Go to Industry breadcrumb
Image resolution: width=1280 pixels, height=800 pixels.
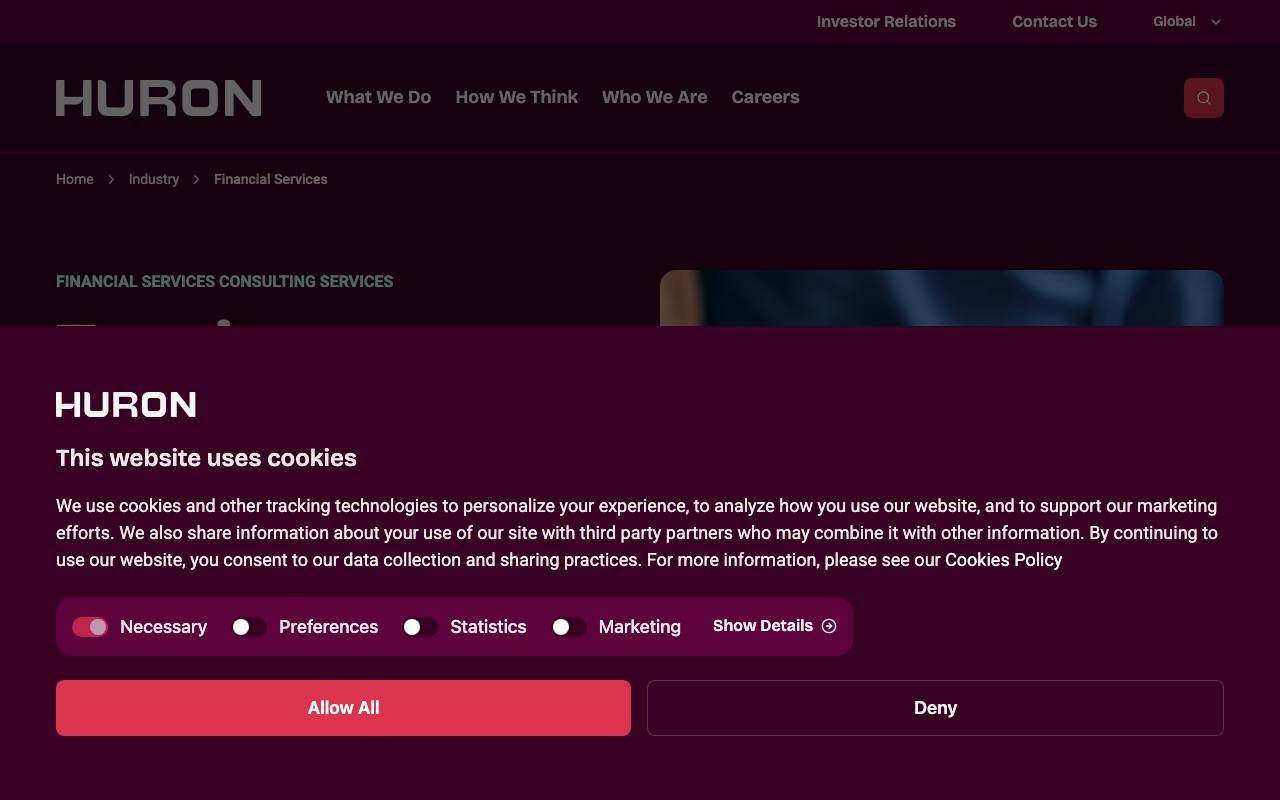tap(154, 179)
